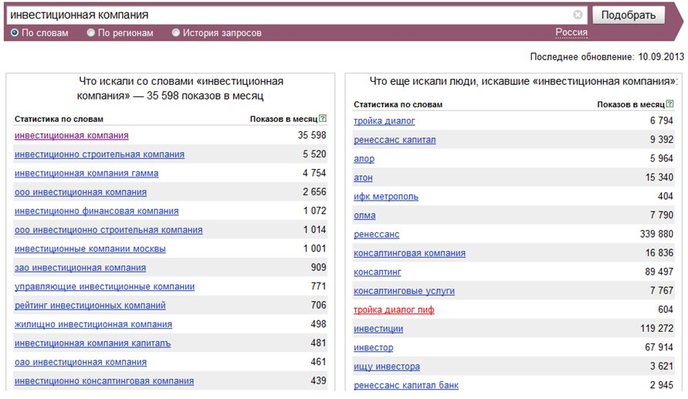Follow 'рейтинг инвестиционных компаний' link

[90, 306]
